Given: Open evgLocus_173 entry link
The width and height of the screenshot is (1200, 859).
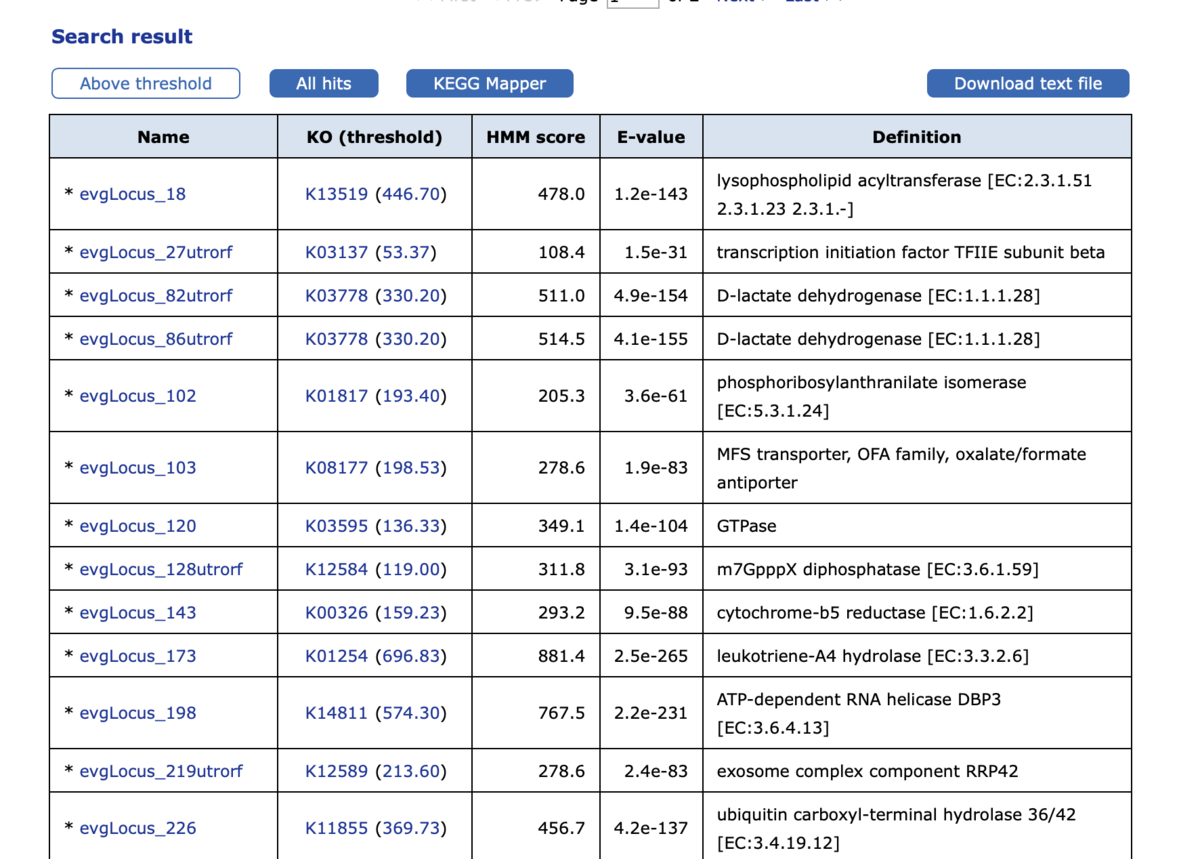Looking at the screenshot, I should click(137, 656).
